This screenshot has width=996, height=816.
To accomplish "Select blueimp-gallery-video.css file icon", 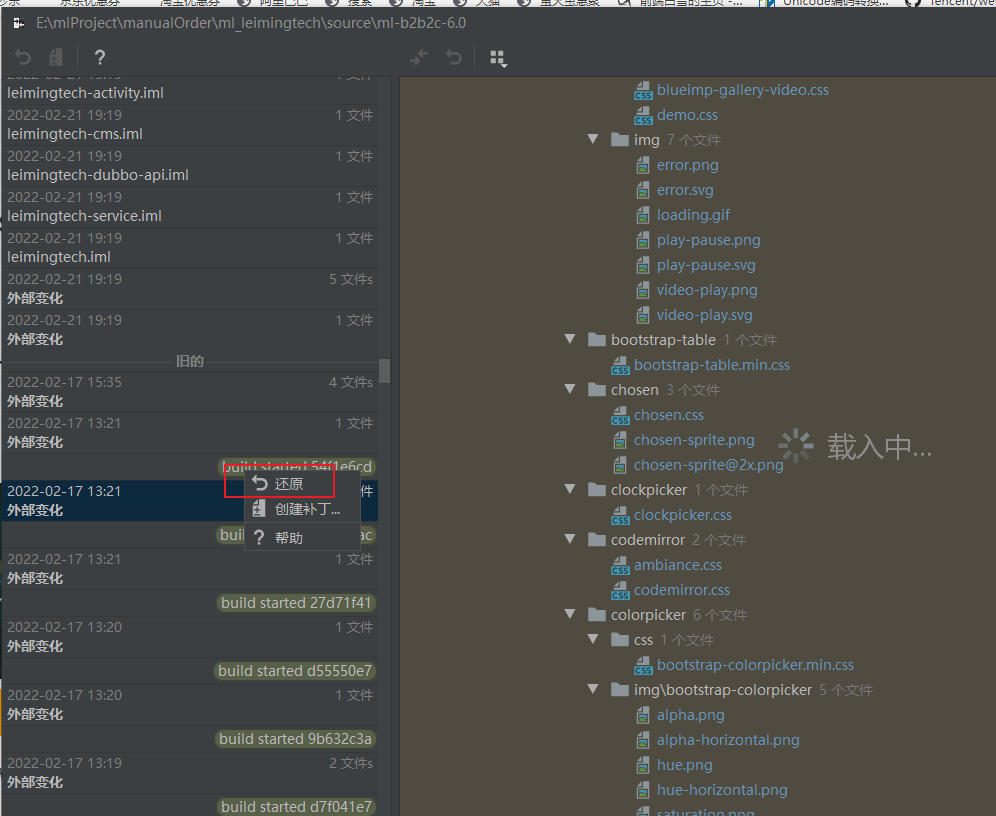I will point(643,91).
